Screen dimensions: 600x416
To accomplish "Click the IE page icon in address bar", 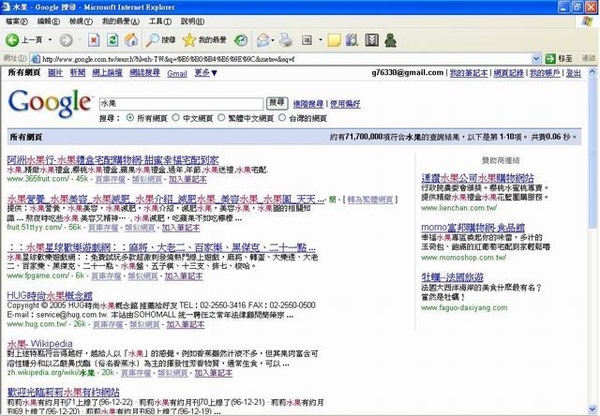I will coord(36,59).
